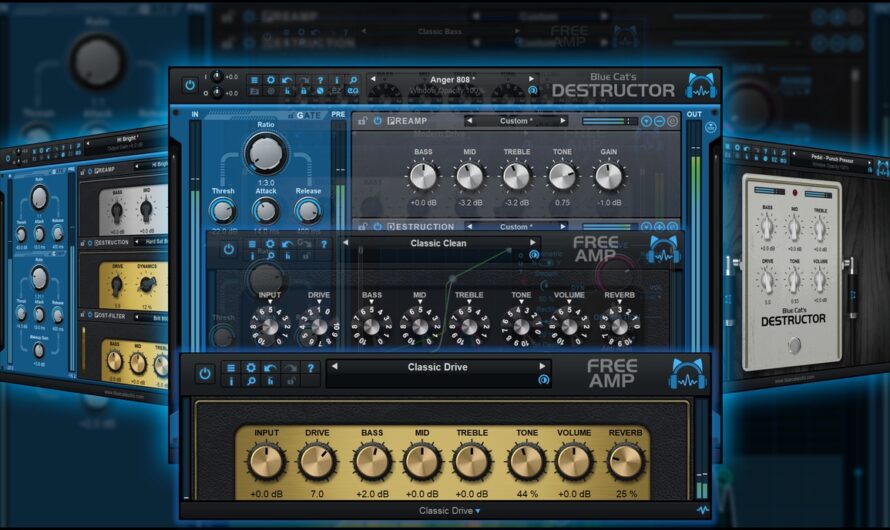Click the EQ icon in Destructor toolbar

[353, 91]
